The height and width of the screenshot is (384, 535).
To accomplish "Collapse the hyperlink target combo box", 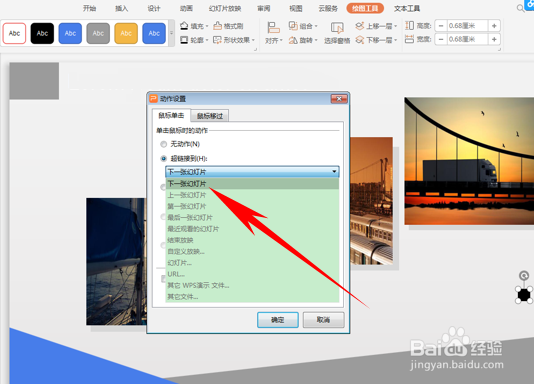I will [x=334, y=171].
